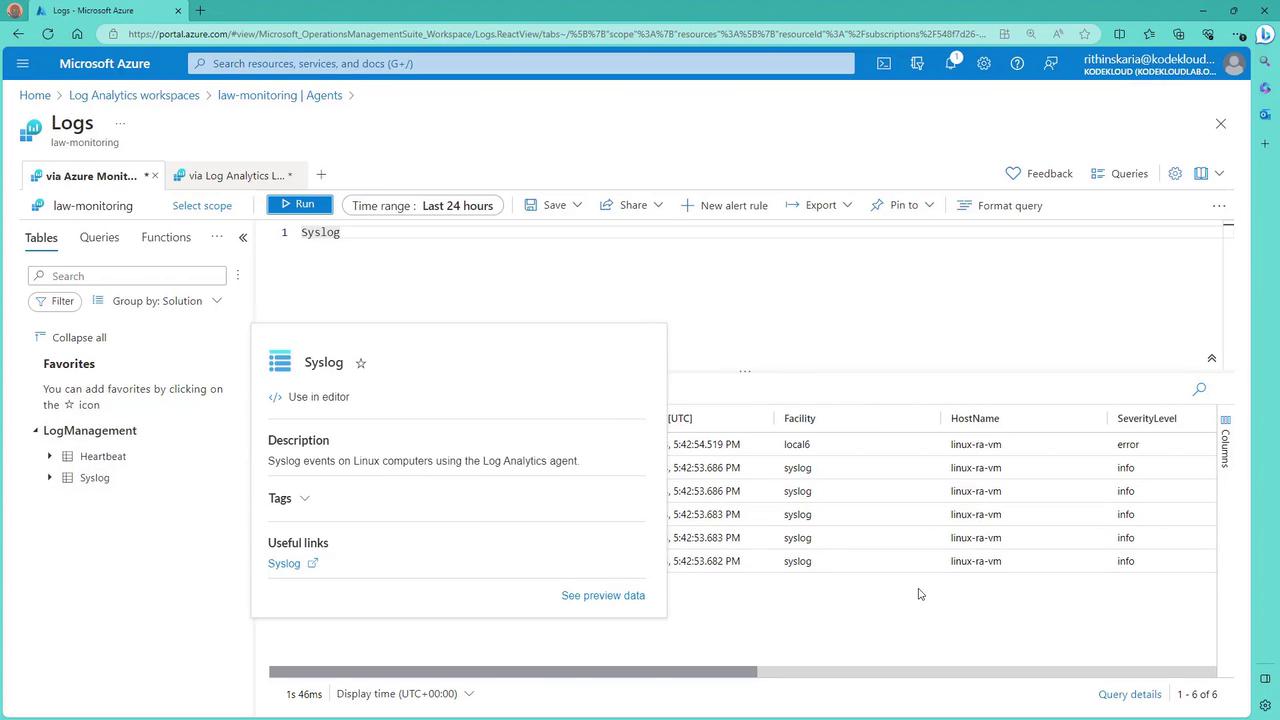The height and width of the screenshot is (720, 1280).
Task: Expand the Heartbeat table node
Action: click(x=49, y=456)
